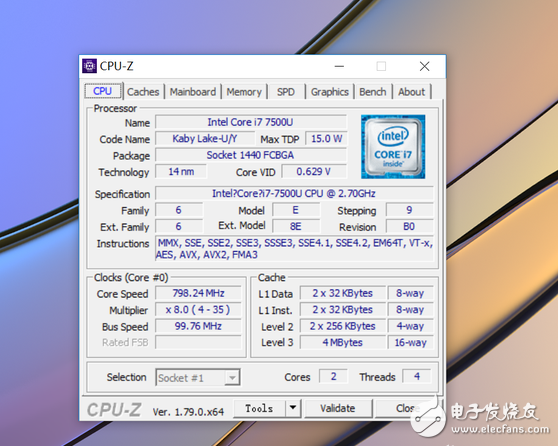Viewport: 558px width, 446px height.
Task: Close the CPU-Z window with X
Action: click(x=424, y=66)
